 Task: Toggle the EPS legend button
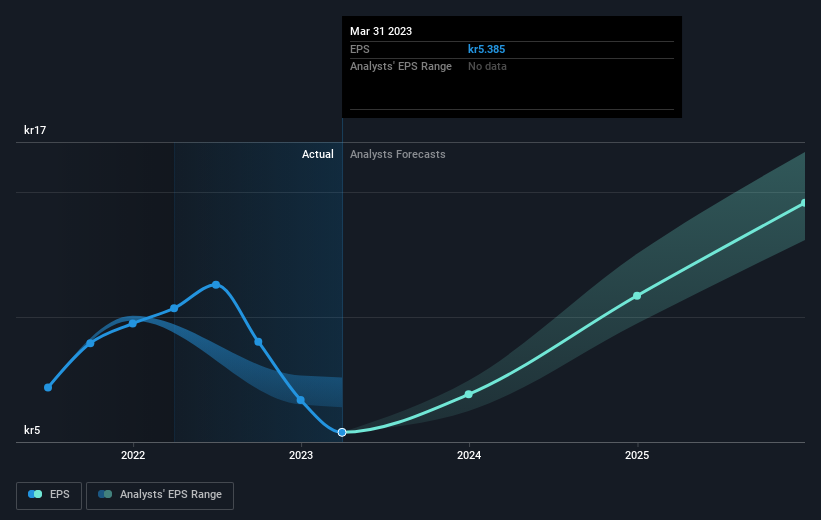(x=49, y=495)
